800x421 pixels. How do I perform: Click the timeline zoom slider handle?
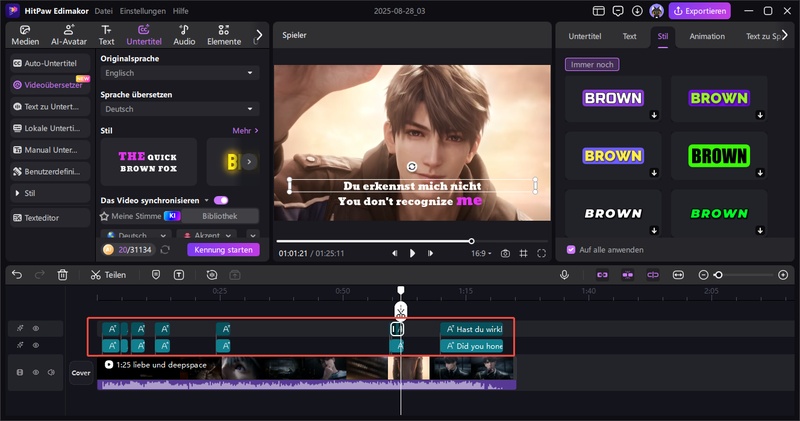click(718, 275)
